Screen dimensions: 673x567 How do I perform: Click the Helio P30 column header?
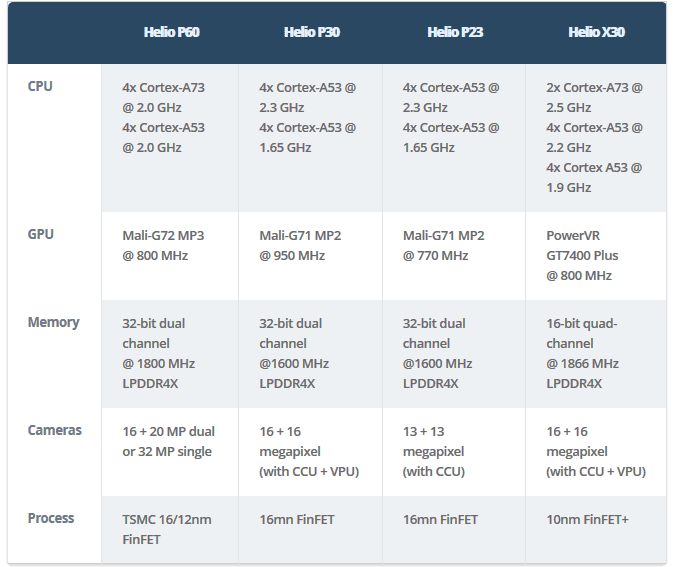coord(312,32)
